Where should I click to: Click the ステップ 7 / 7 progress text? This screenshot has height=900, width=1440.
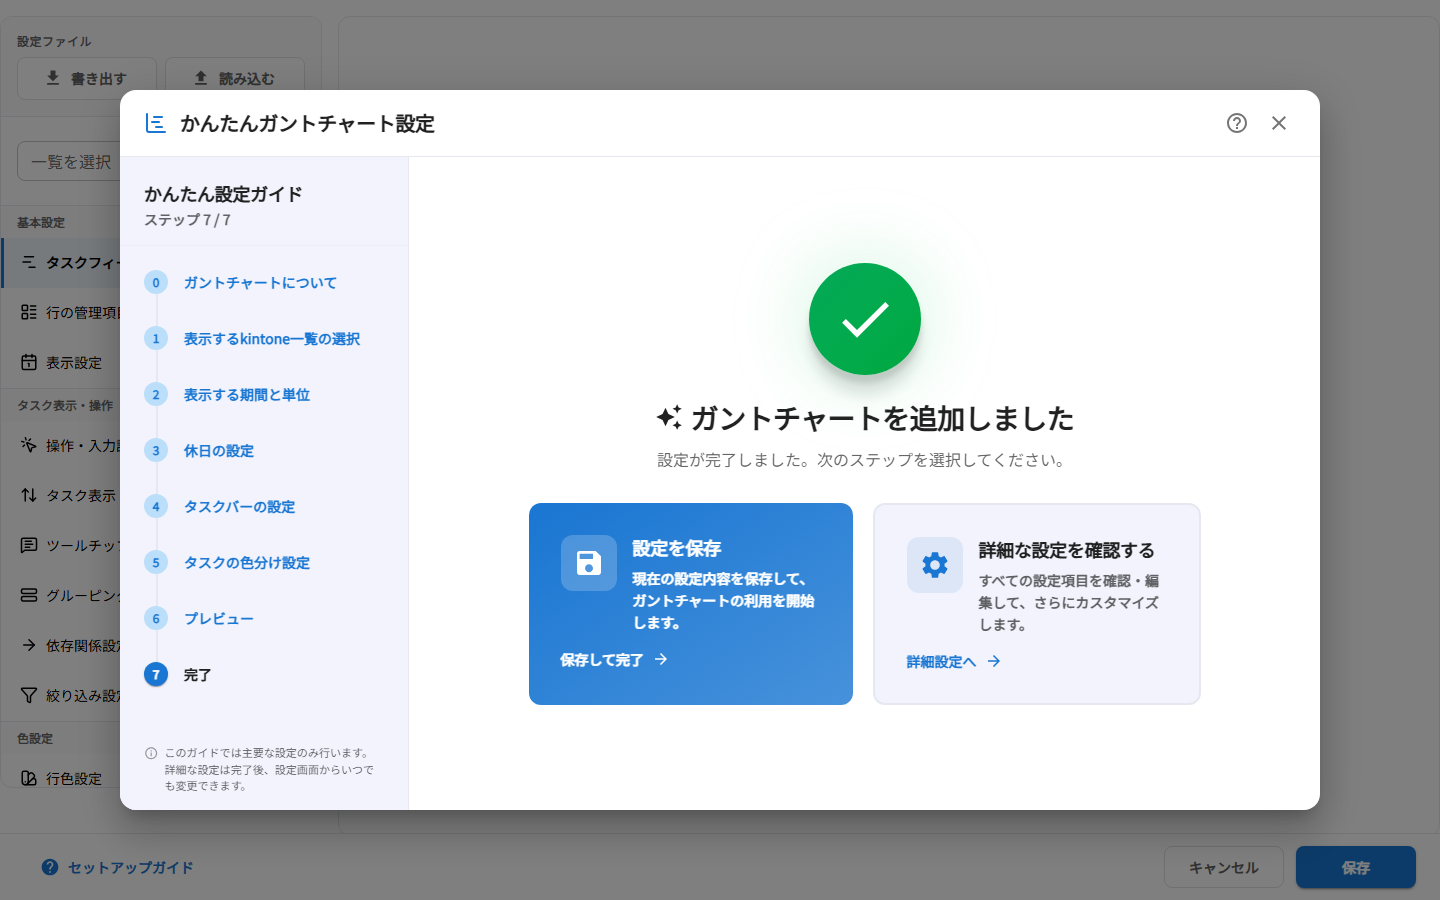(x=188, y=220)
